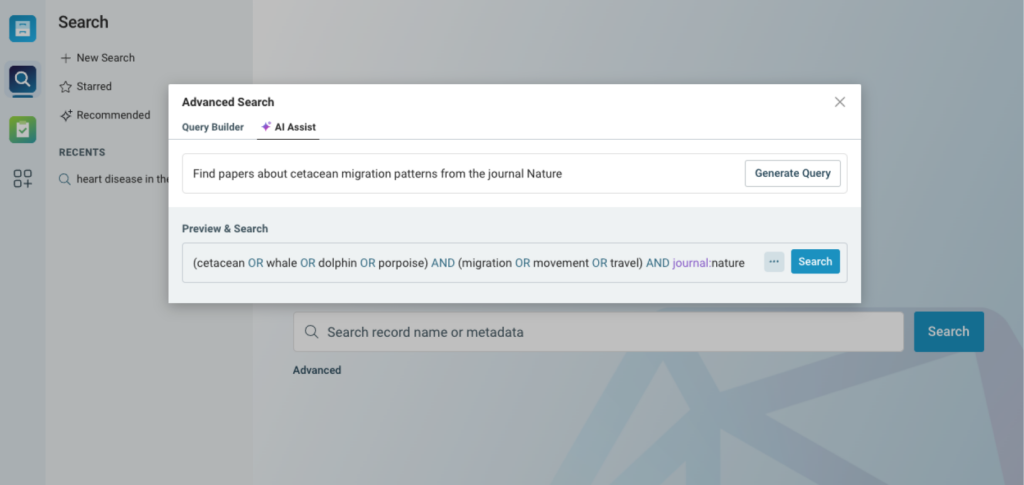Open the archive drawer app icon
The image size is (1024, 485).
(23, 29)
